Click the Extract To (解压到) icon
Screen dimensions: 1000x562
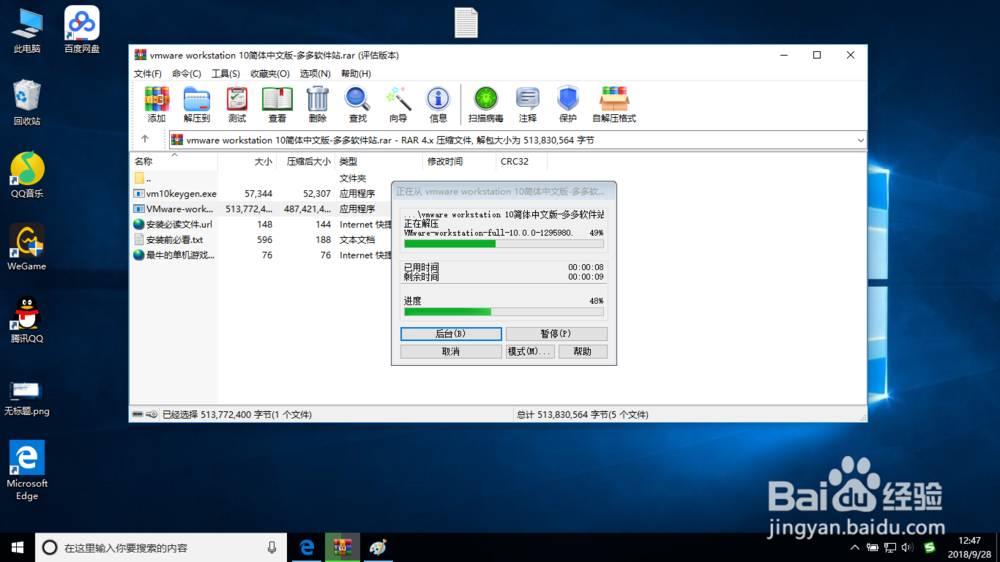(x=196, y=105)
